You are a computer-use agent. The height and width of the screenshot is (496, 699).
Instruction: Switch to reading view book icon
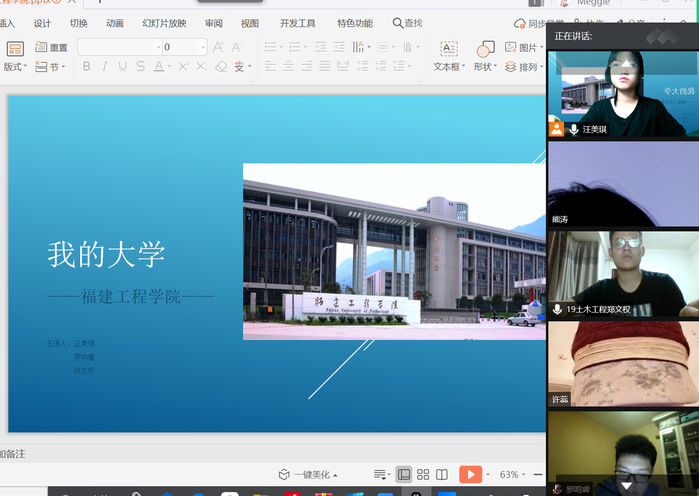click(x=442, y=475)
